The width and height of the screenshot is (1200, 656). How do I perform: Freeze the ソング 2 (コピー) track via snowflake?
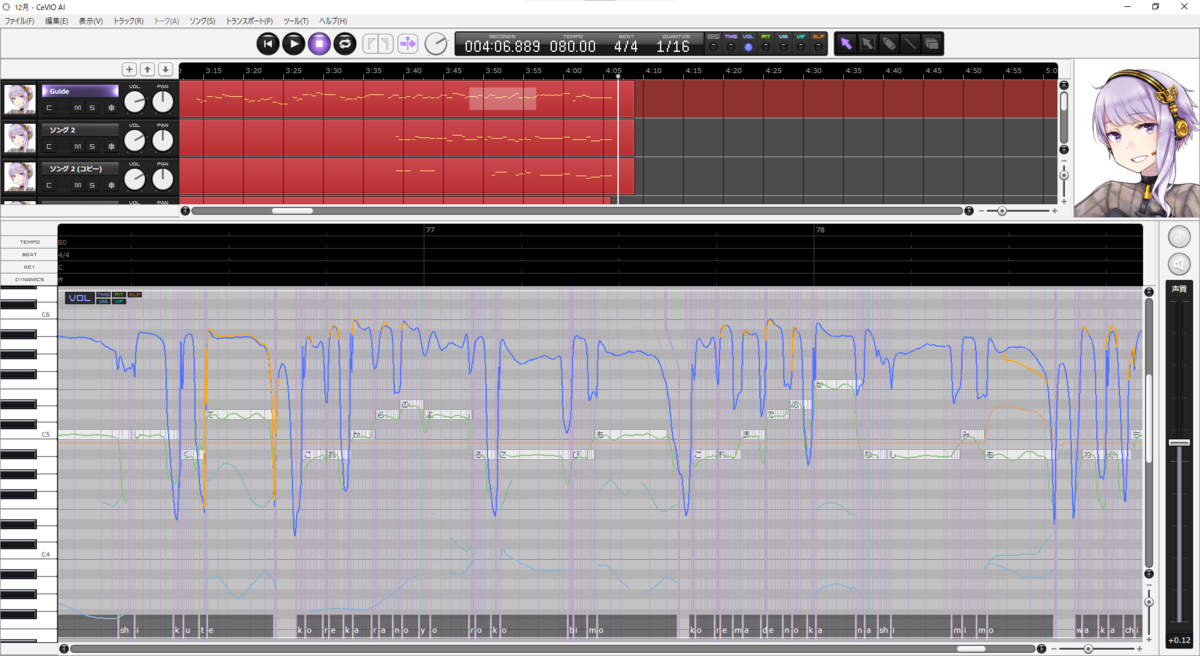(x=111, y=185)
